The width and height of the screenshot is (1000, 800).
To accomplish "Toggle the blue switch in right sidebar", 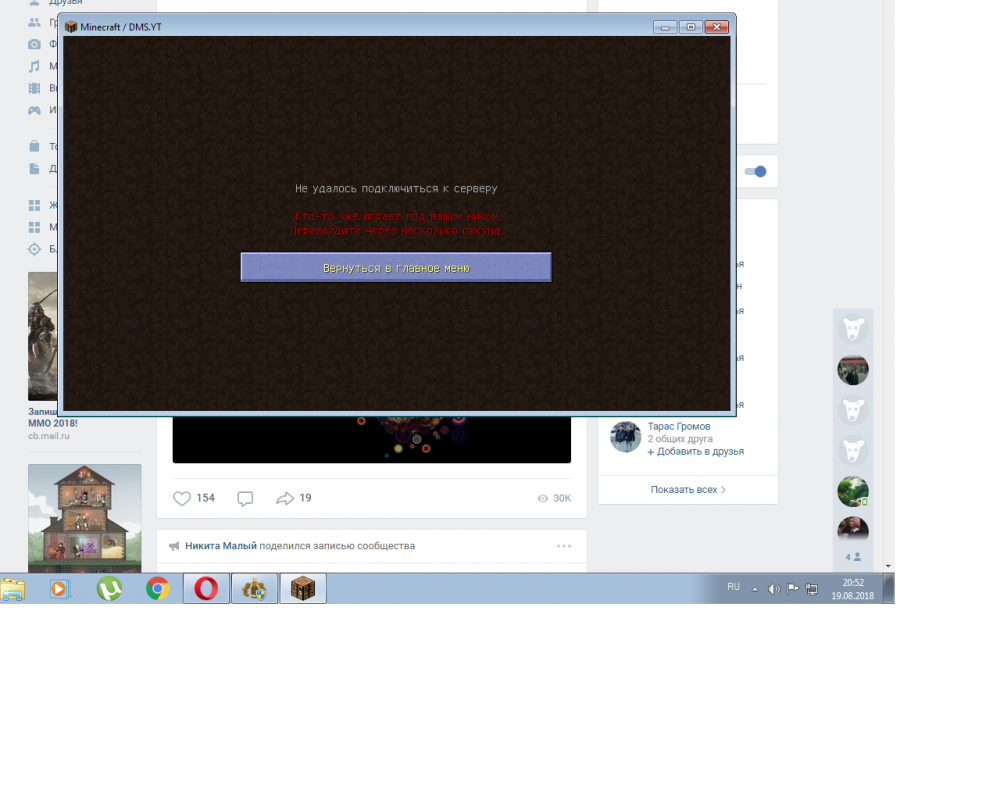I will tap(756, 172).
